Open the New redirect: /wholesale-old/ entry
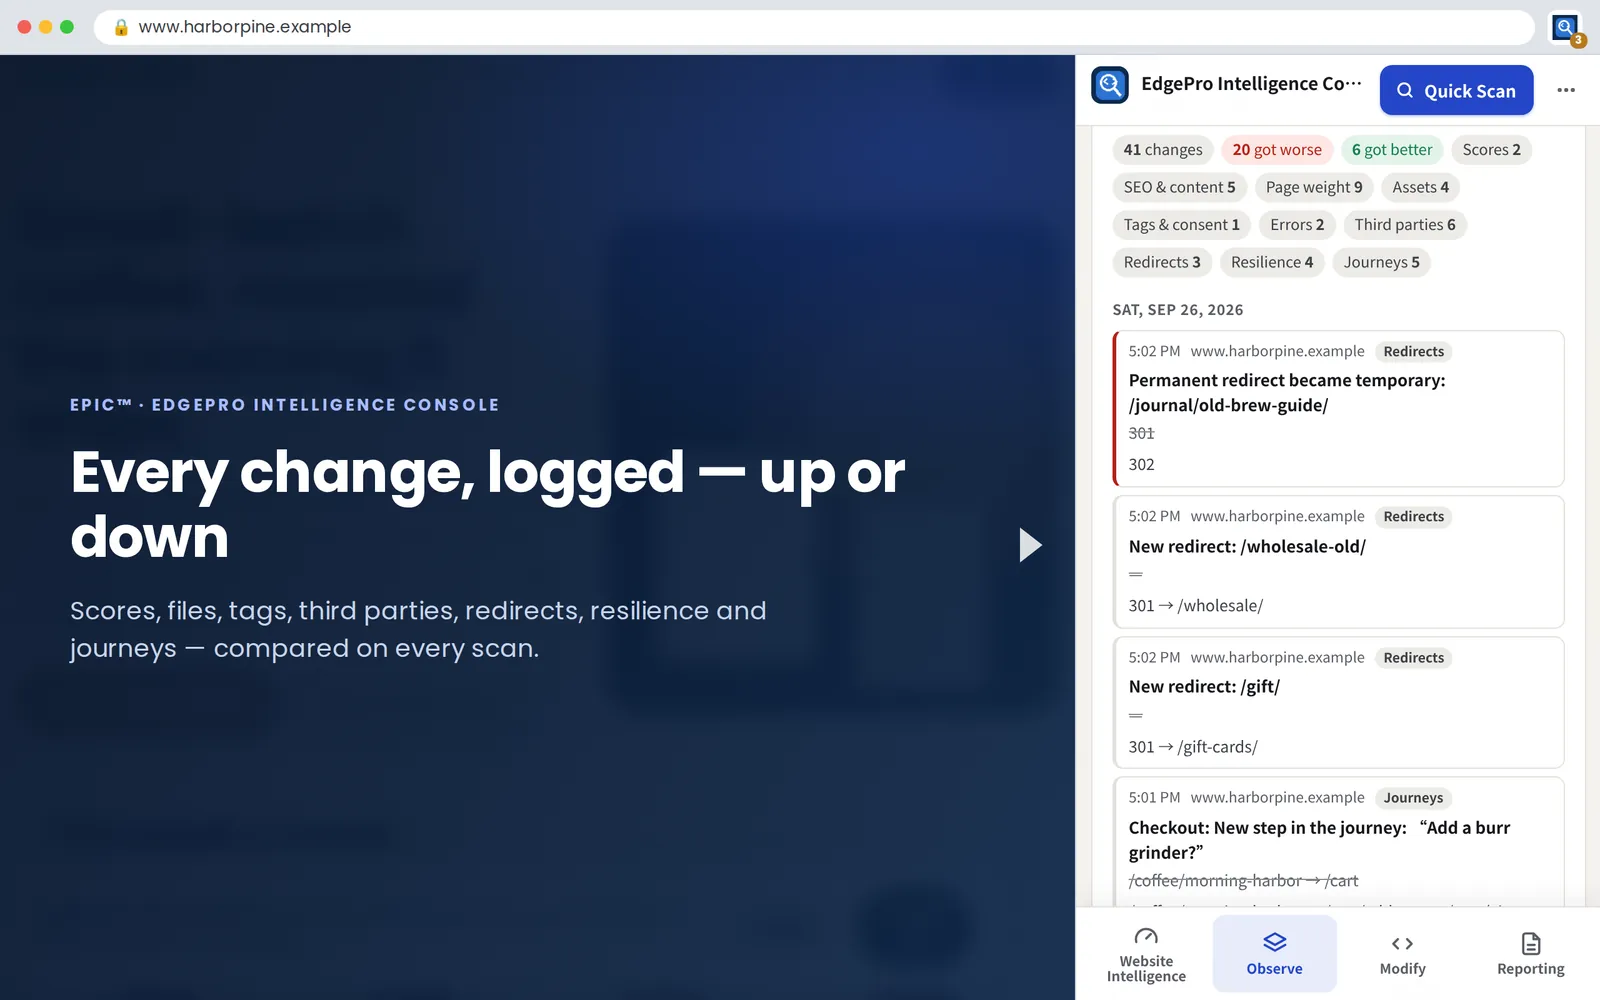The width and height of the screenshot is (1600, 1000). tap(1338, 562)
